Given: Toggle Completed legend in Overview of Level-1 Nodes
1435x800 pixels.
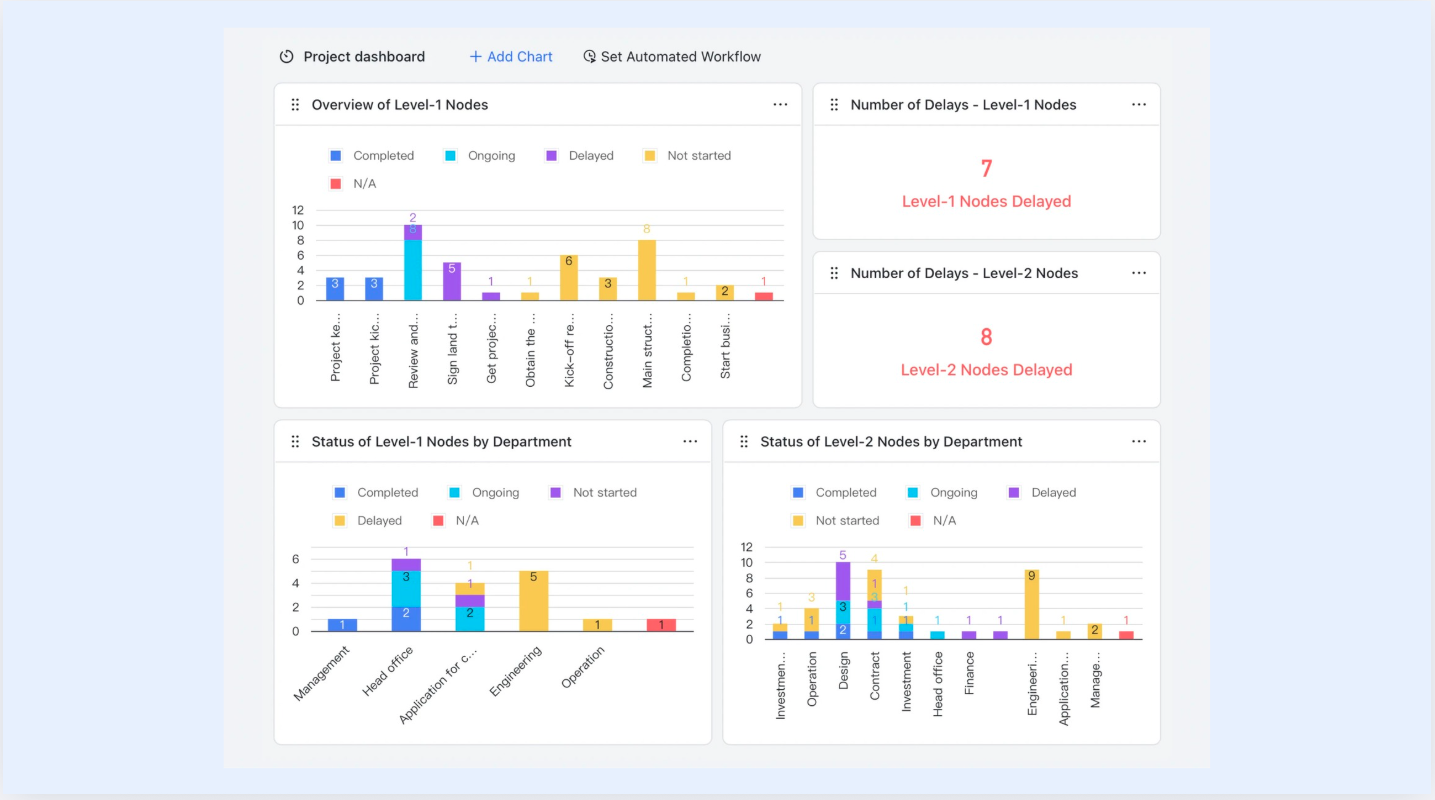Looking at the screenshot, I should 372,156.
